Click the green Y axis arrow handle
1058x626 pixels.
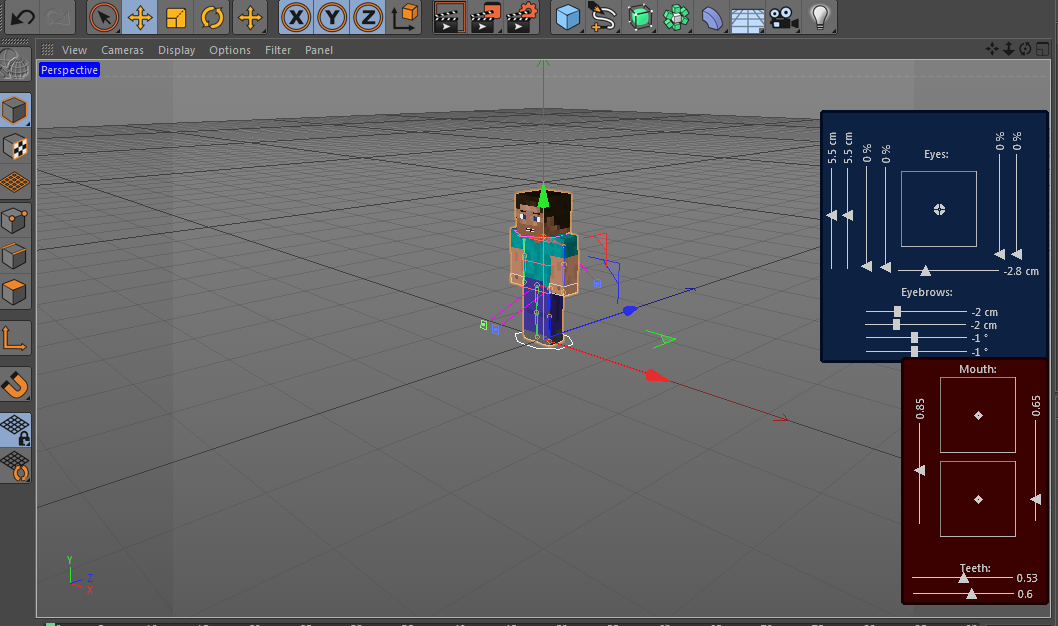click(x=543, y=196)
